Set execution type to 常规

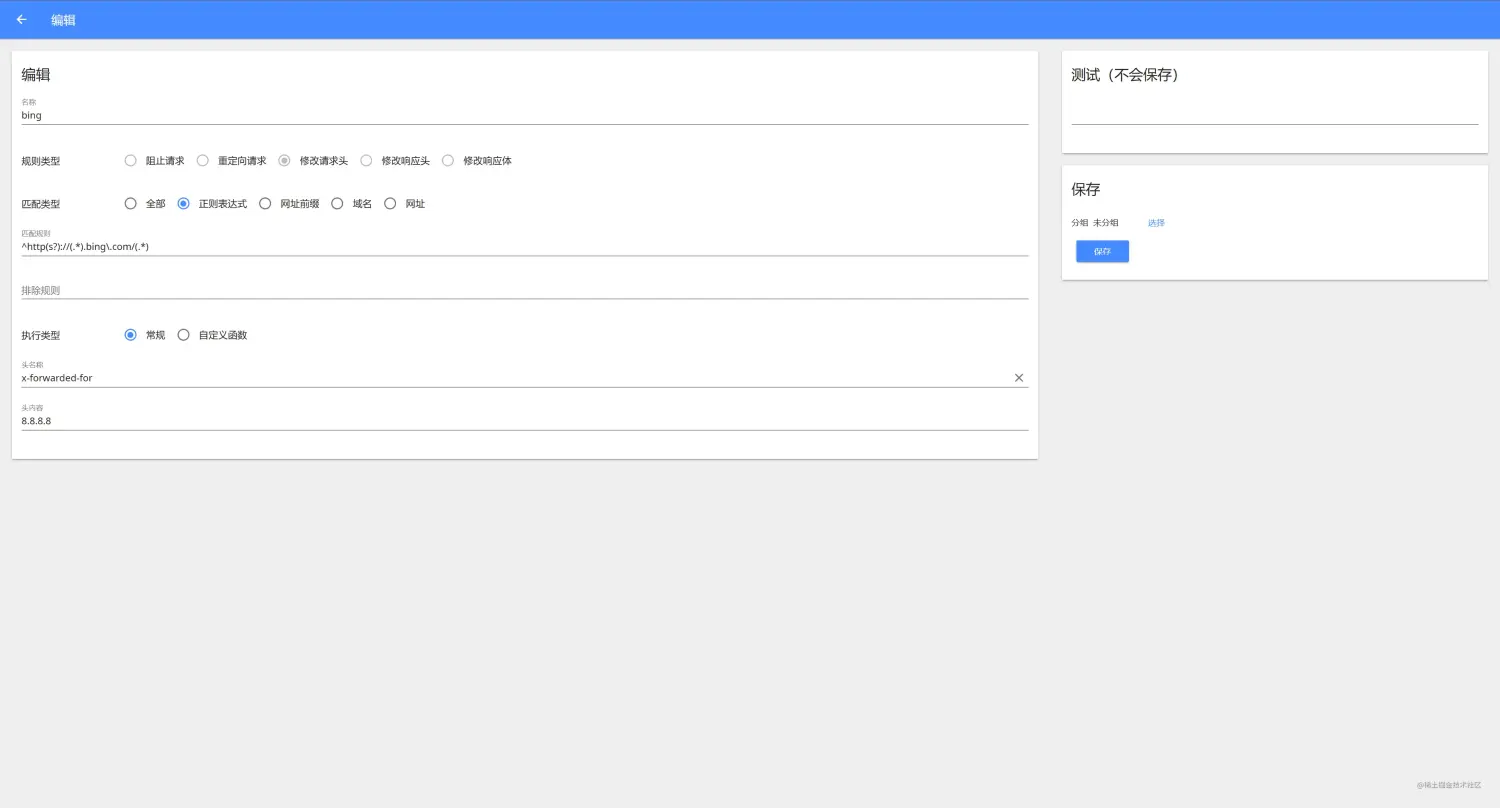131,335
